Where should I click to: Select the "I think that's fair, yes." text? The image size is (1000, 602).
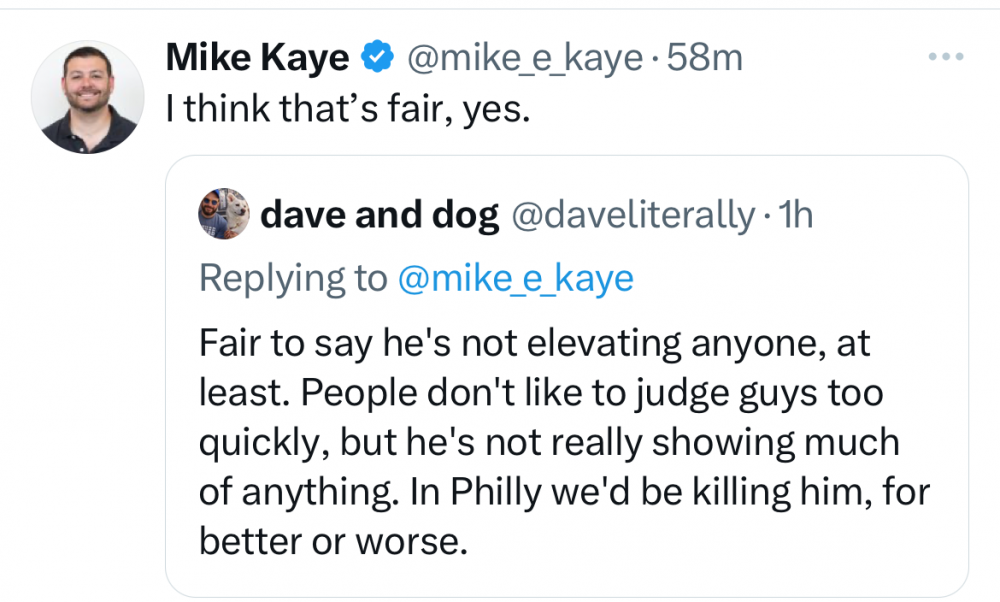346,109
